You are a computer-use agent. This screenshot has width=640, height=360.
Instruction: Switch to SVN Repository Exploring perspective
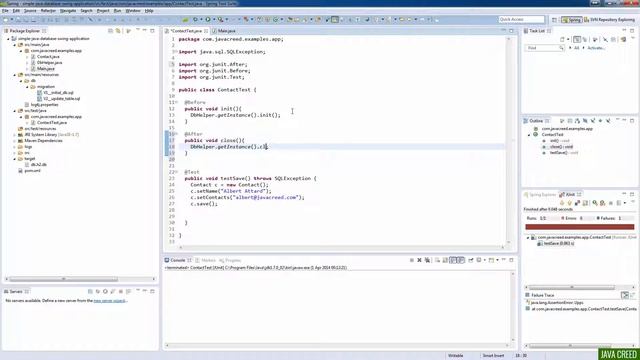[x=609, y=20]
